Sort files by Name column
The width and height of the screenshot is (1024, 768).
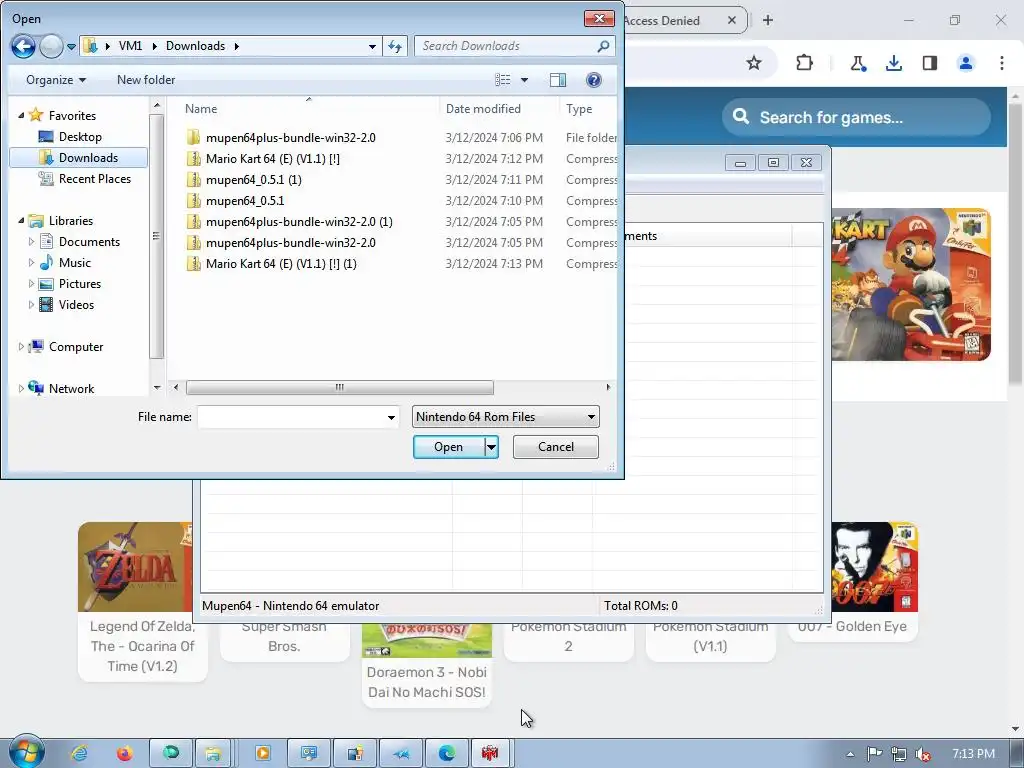tap(201, 109)
